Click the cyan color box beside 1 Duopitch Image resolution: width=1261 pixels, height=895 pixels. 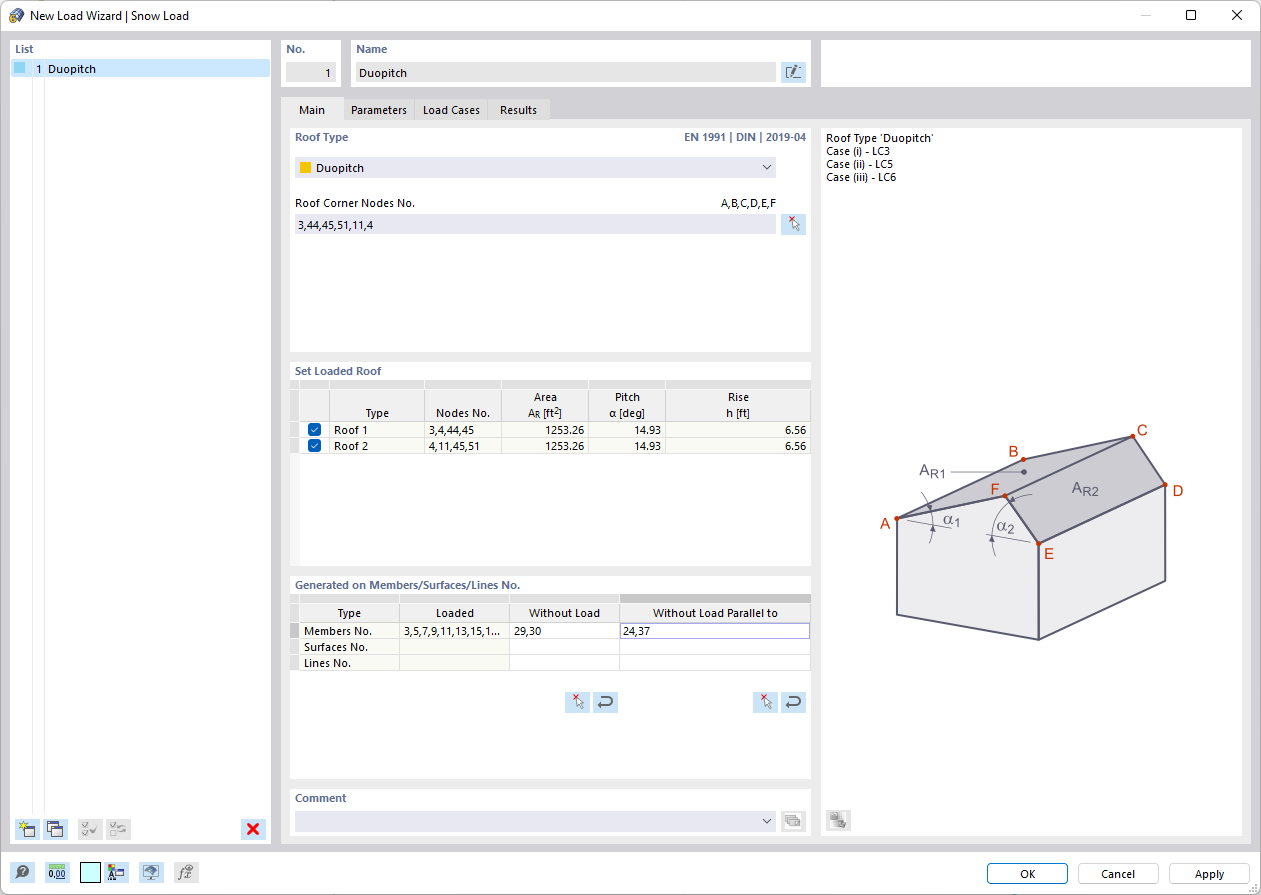(19, 68)
